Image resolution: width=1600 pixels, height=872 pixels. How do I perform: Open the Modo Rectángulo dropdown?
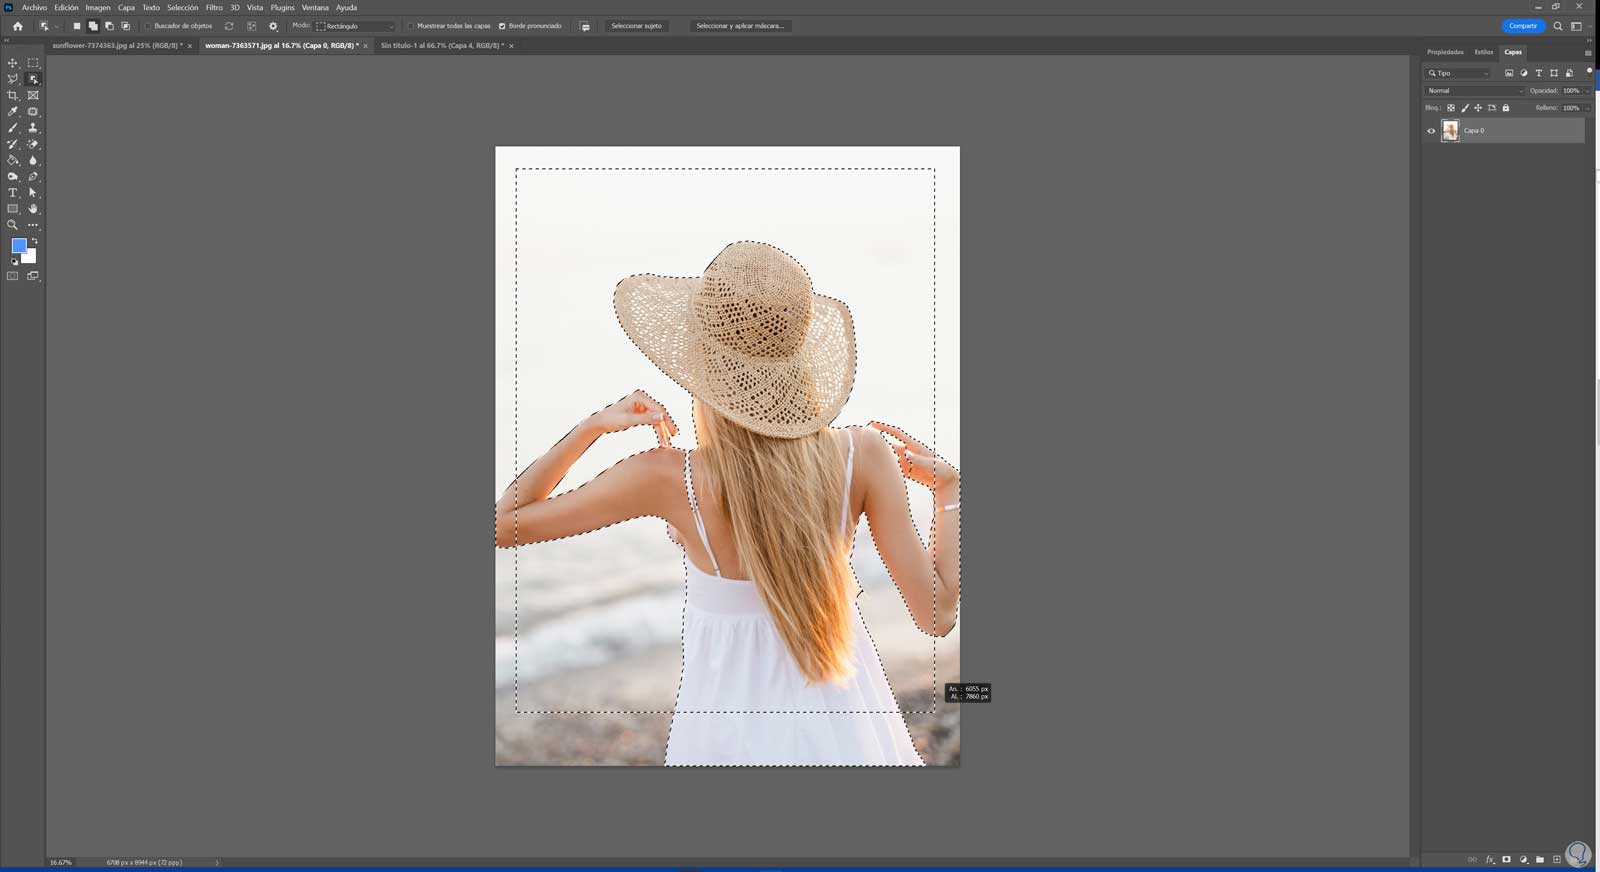point(355,26)
